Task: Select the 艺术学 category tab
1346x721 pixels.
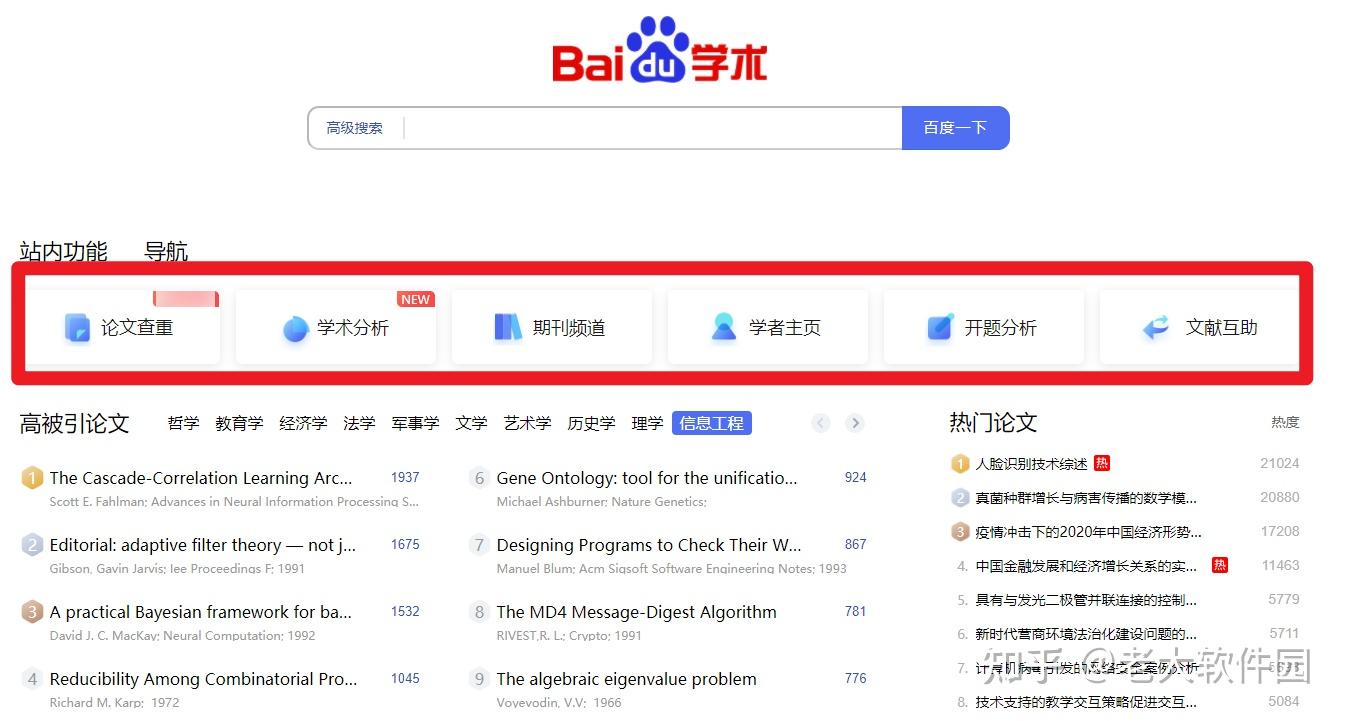Action: click(527, 423)
